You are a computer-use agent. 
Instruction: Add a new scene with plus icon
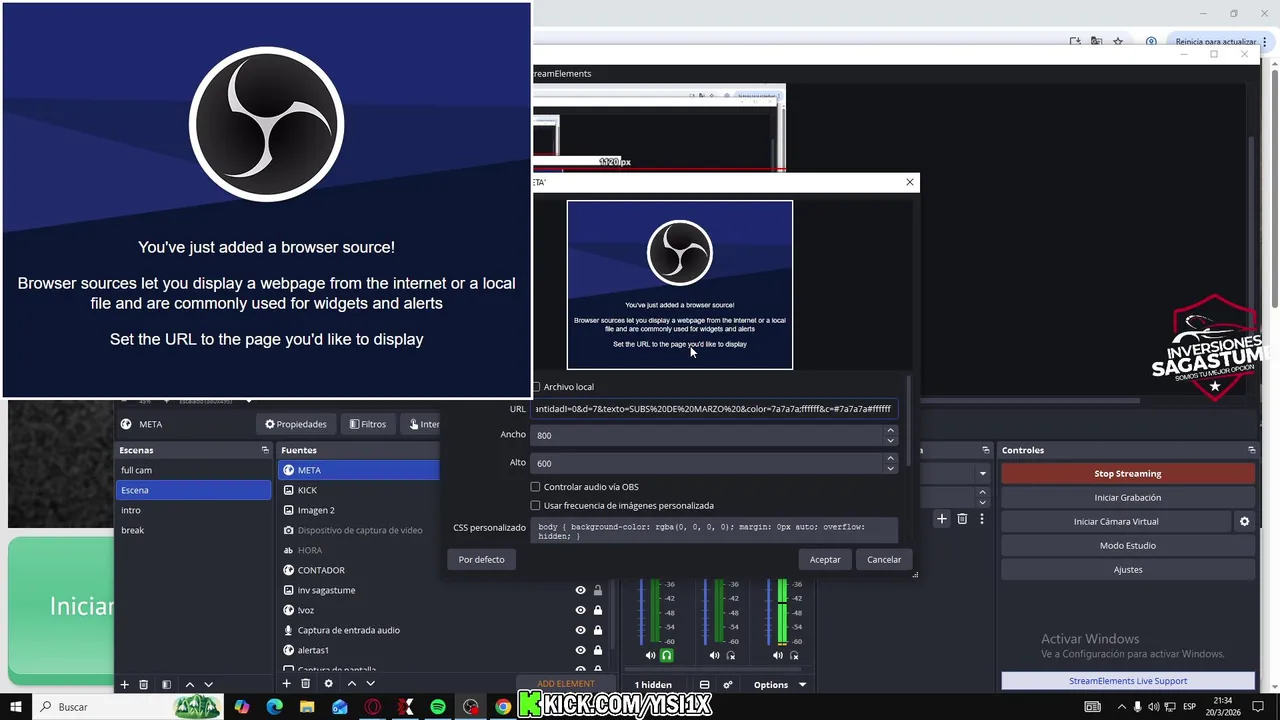125,684
